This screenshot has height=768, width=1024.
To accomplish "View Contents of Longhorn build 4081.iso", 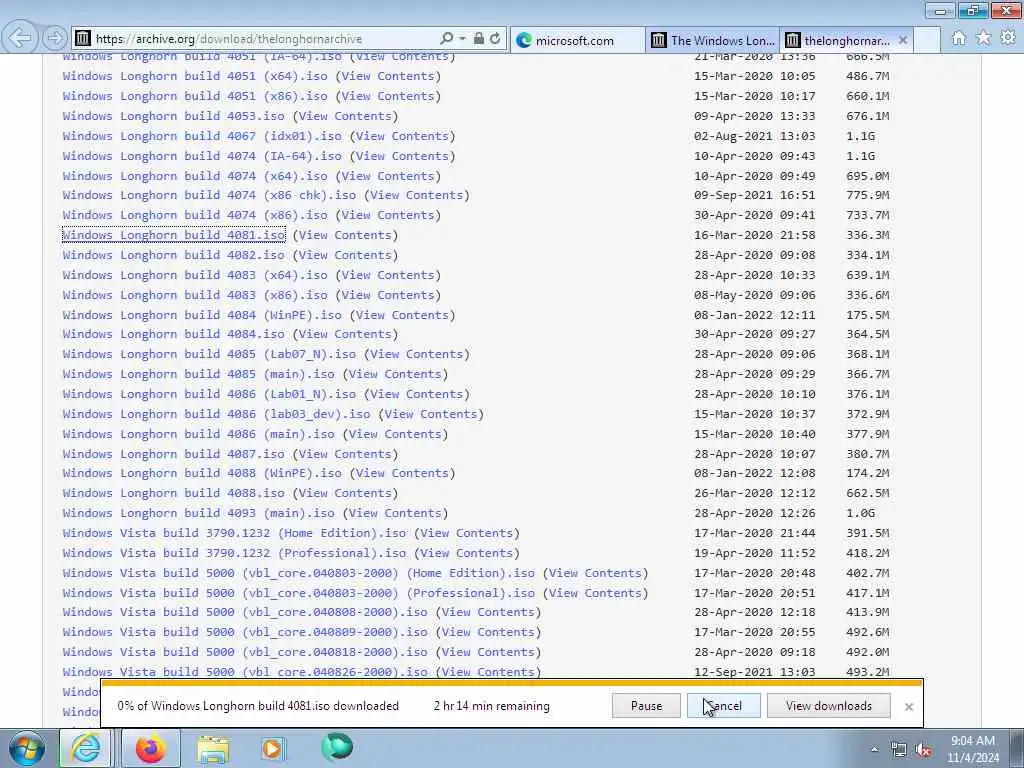I will (345, 235).
